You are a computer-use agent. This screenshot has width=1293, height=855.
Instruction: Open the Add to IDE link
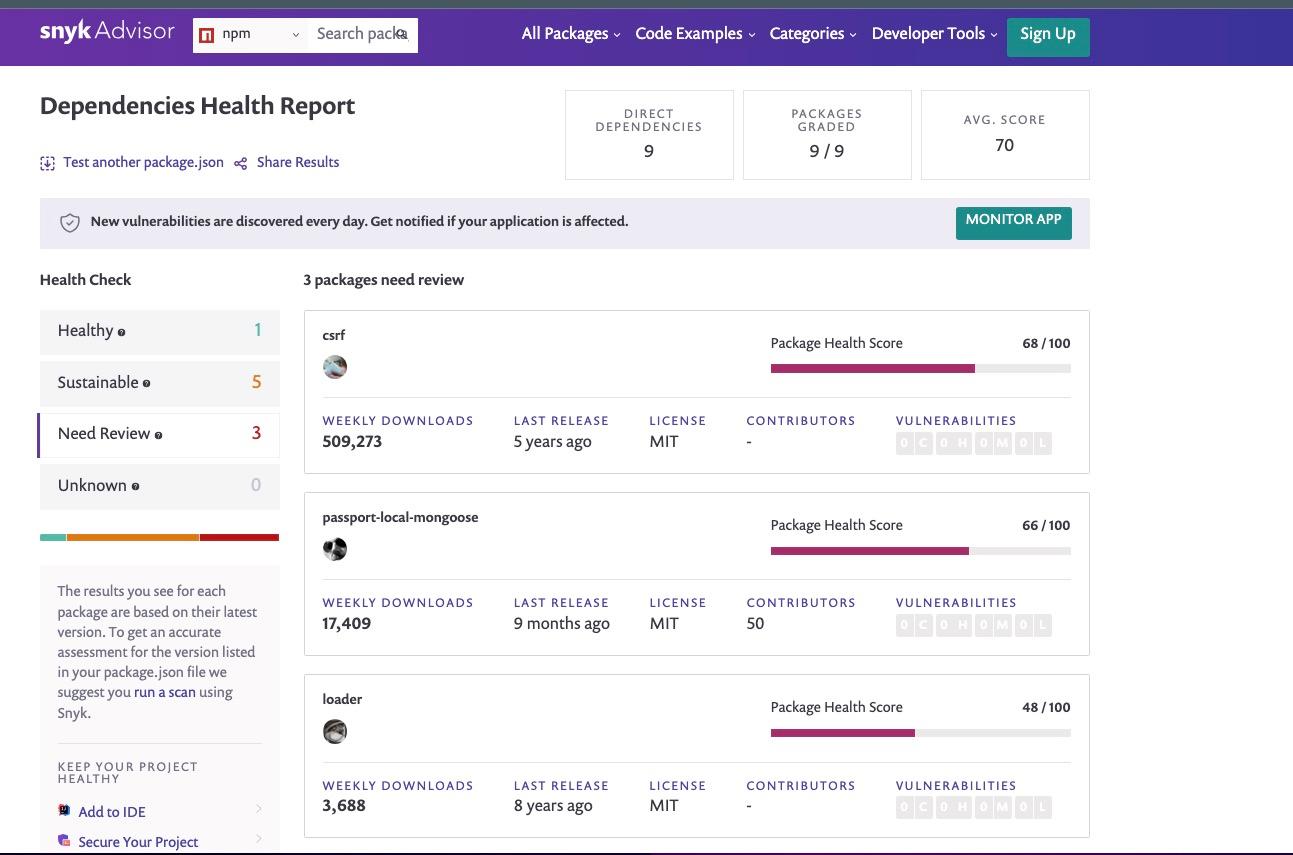[112, 812]
